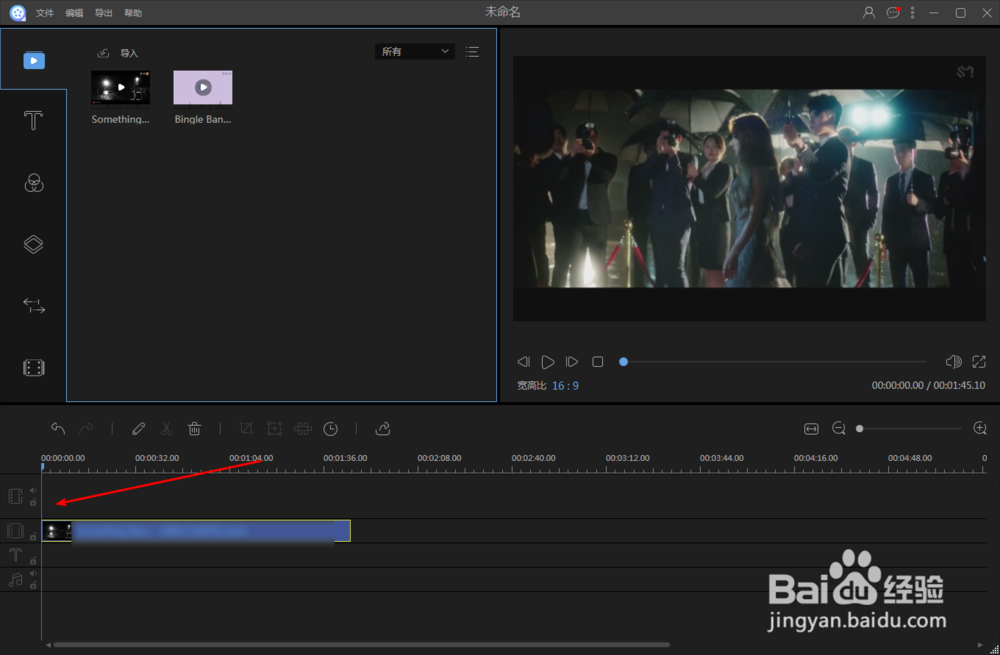Click the text track T icon
Screen dimensions: 1000x655
pos(15,555)
